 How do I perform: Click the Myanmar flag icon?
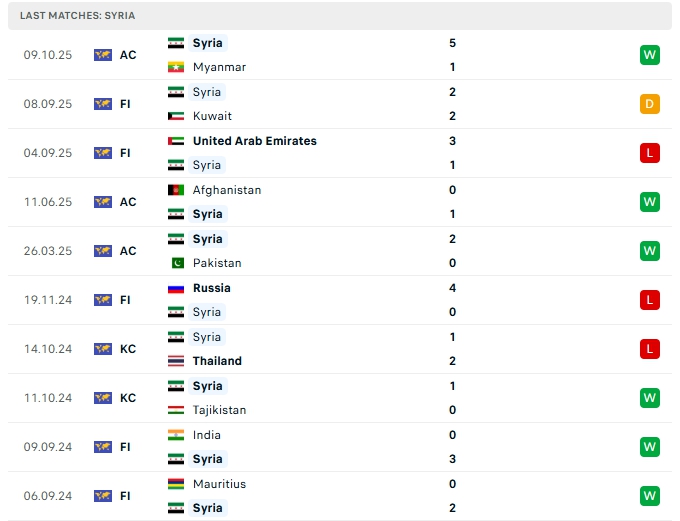176,67
